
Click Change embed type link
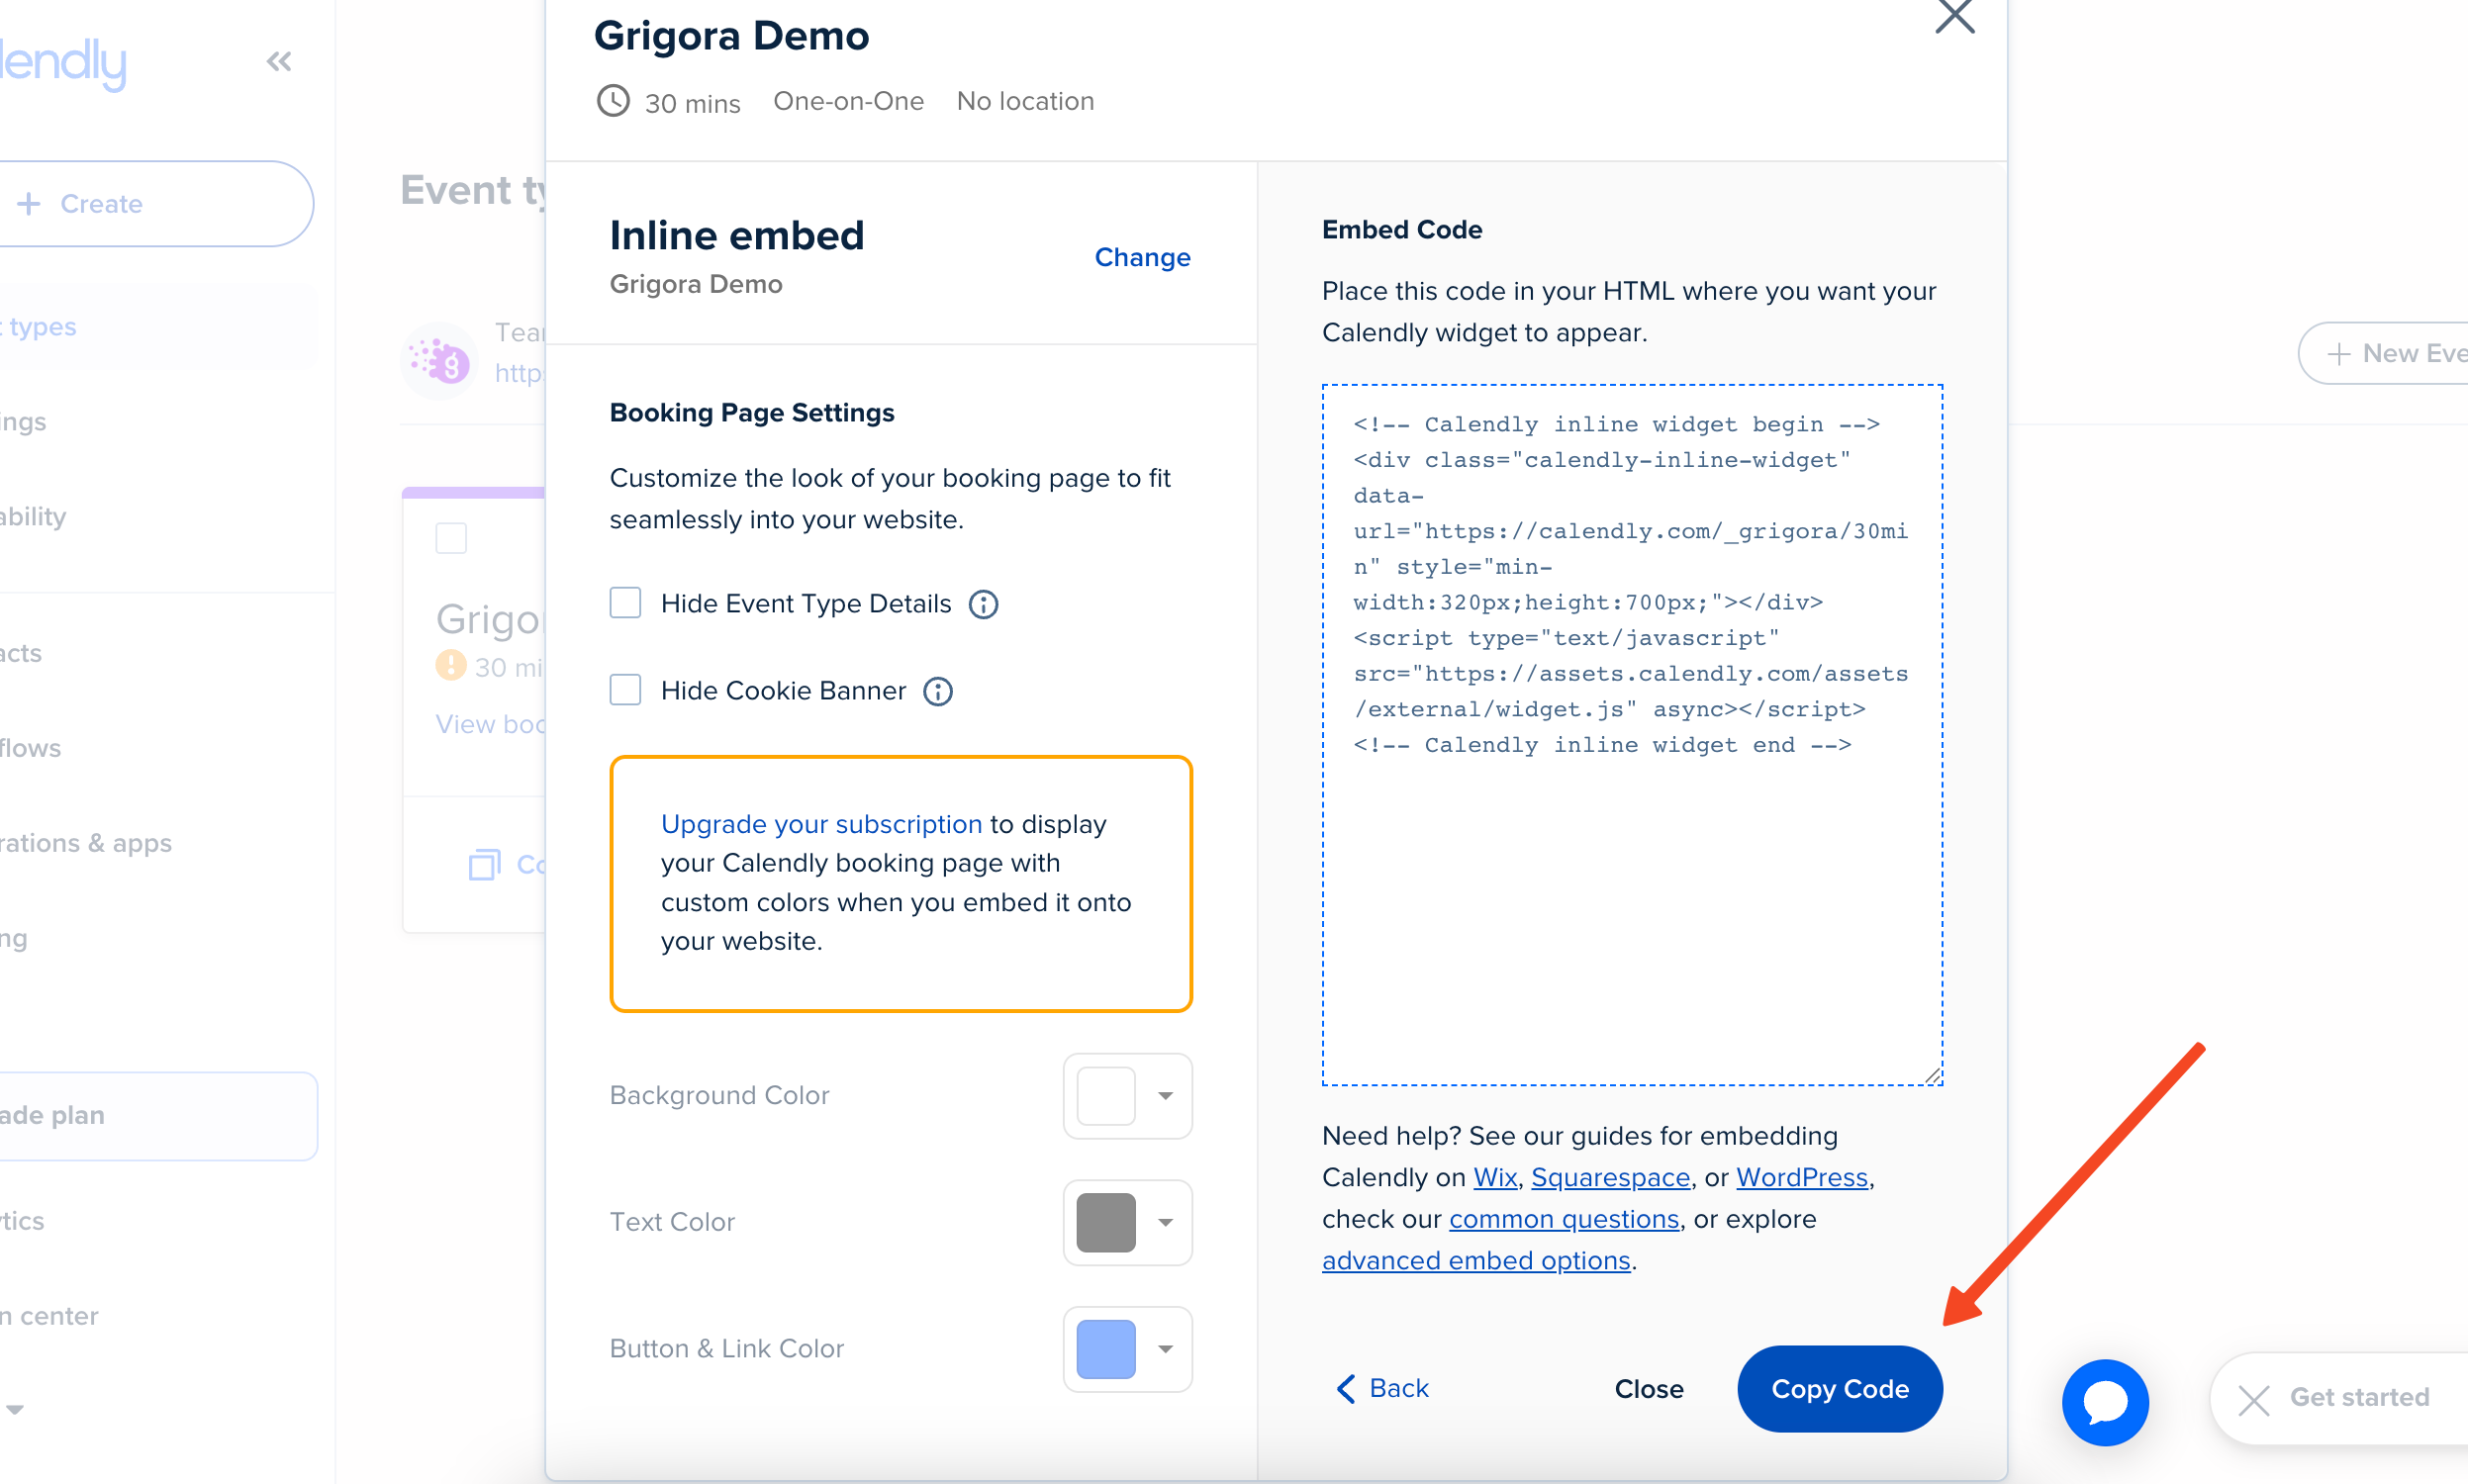click(x=1142, y=257)
